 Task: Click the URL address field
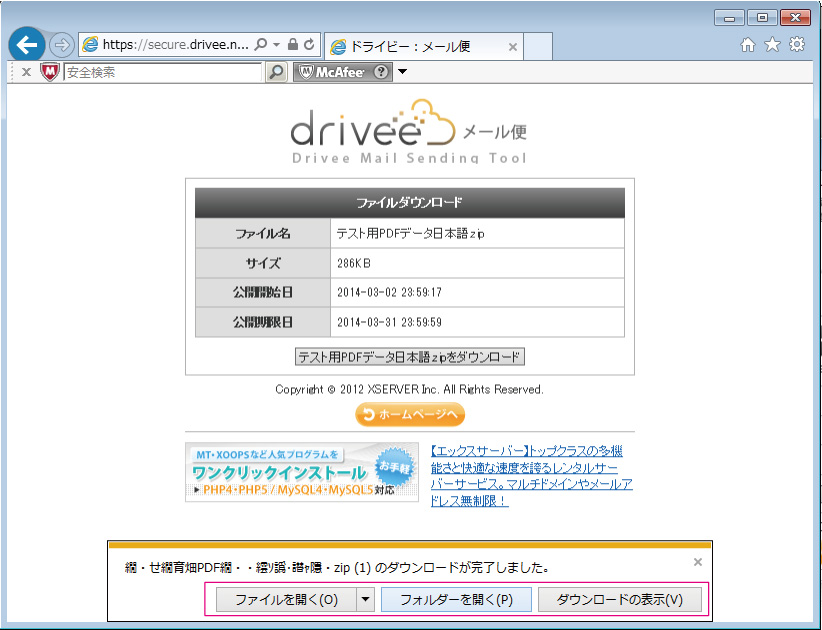click(x=176, y=45)
